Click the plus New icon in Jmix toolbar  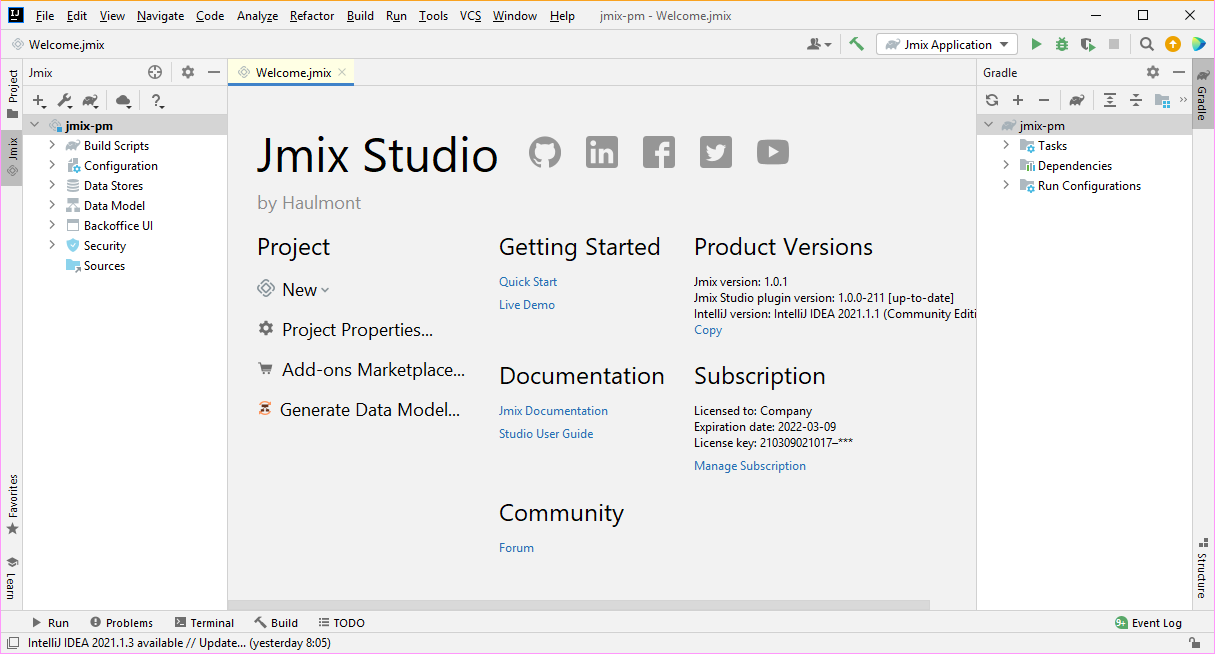[x=40, y=101]
